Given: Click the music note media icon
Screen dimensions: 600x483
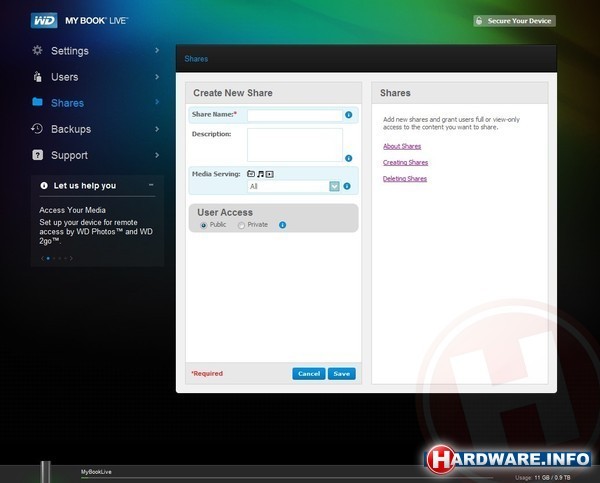Looking at the screenshot, I should [260, 174].
